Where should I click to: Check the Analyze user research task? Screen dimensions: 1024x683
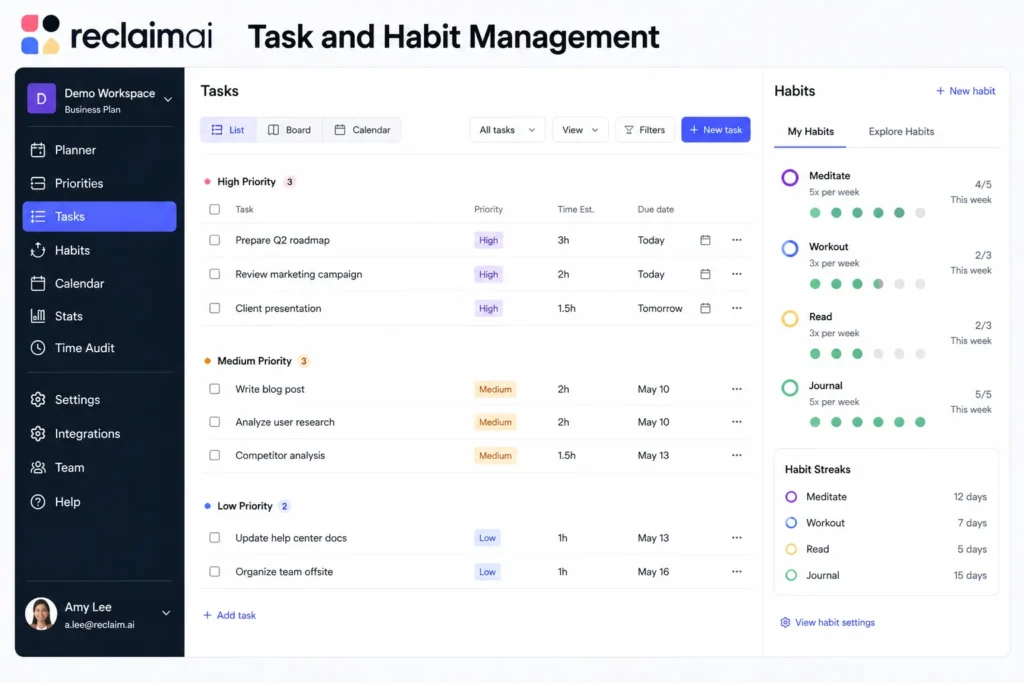(214, 422)
